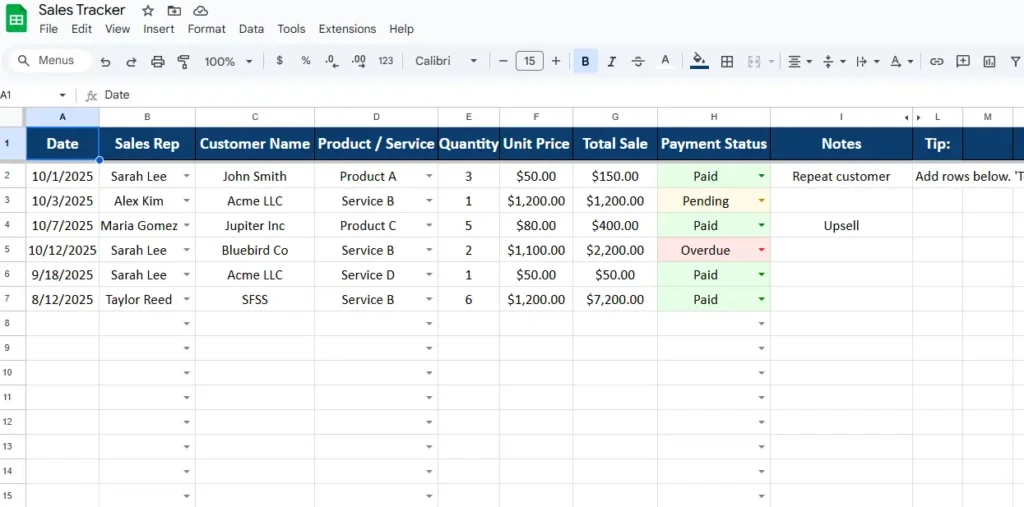Open the File menu
1024x507 pixels.
48,29
